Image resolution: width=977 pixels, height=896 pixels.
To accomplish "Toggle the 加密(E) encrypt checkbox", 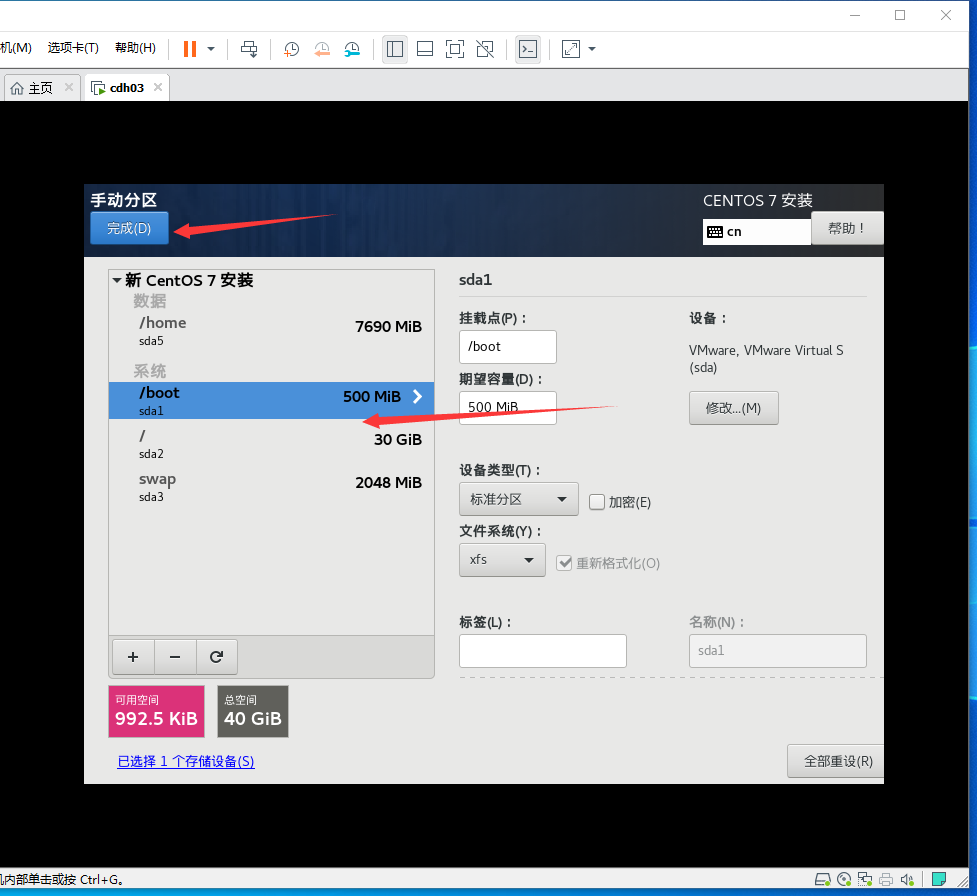I will (x=597, y=502).
